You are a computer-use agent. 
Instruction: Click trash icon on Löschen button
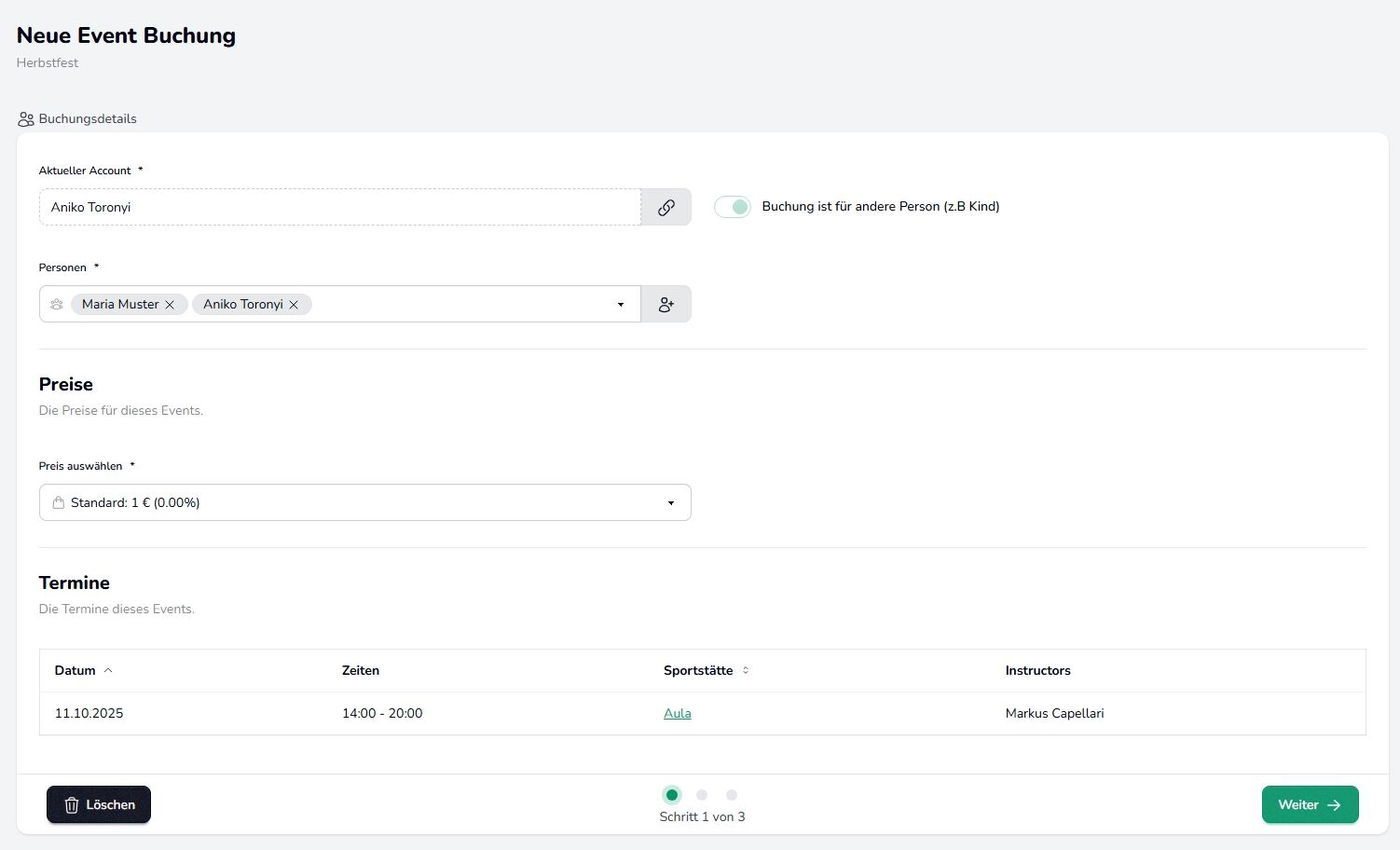pyautogui.click(x=72, y=805)
